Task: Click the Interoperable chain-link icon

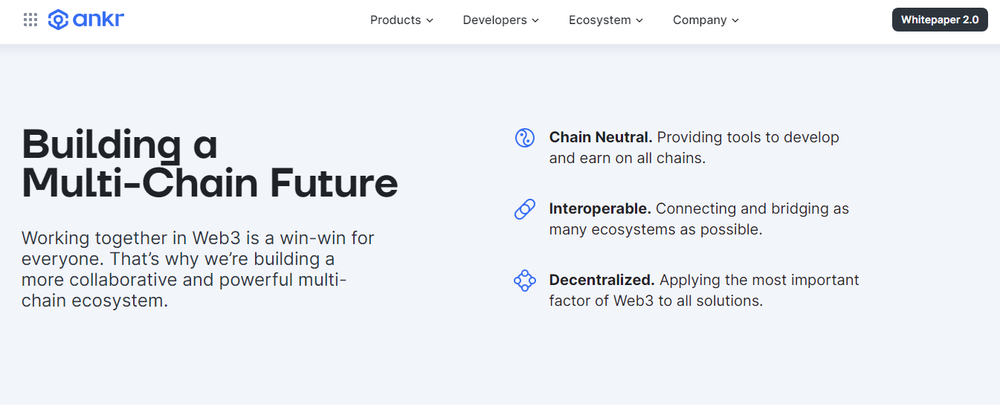Action: (x=524, y=209)
